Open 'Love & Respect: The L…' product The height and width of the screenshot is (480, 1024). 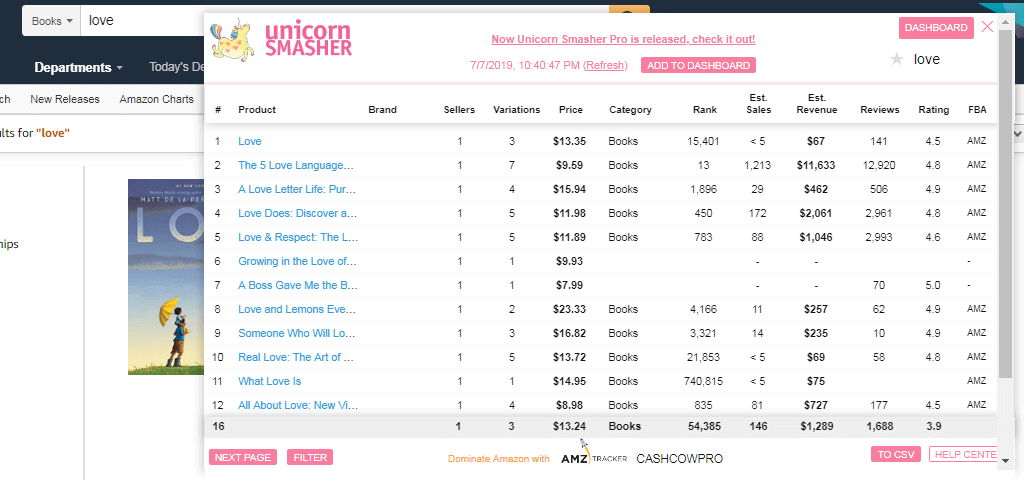tap(298, 237)
